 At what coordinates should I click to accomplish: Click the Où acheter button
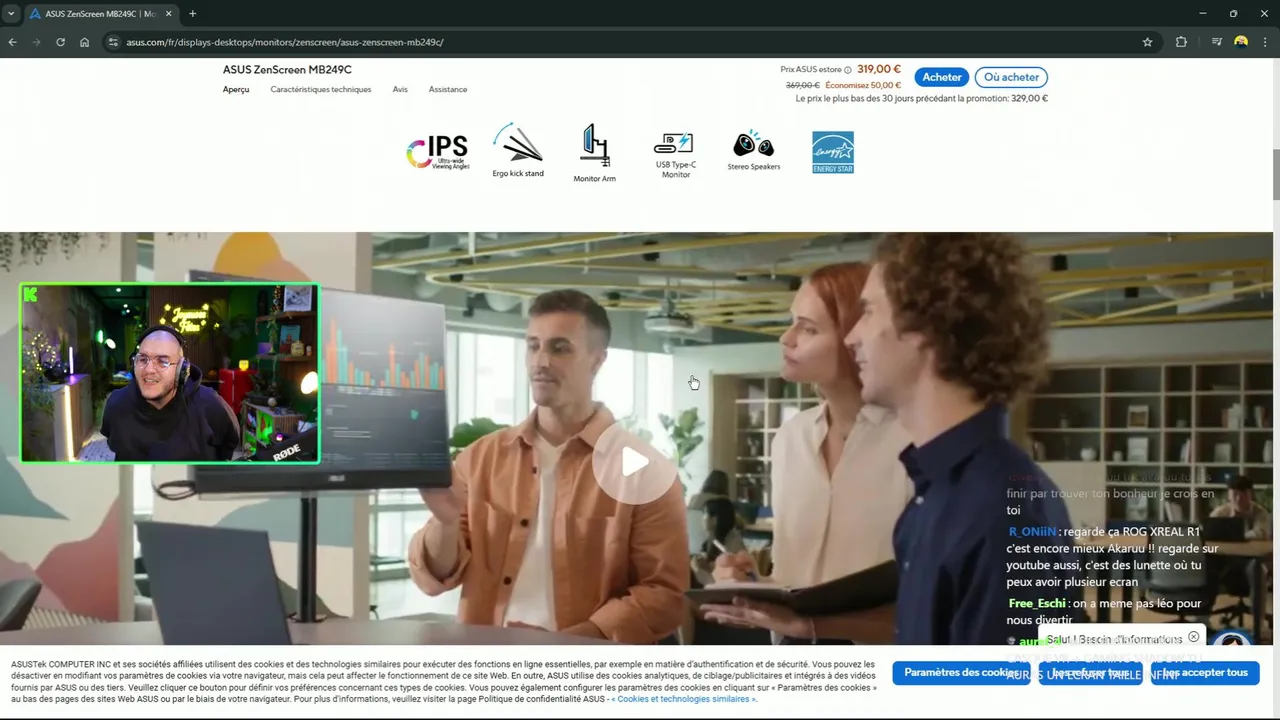coord(1011,77)
